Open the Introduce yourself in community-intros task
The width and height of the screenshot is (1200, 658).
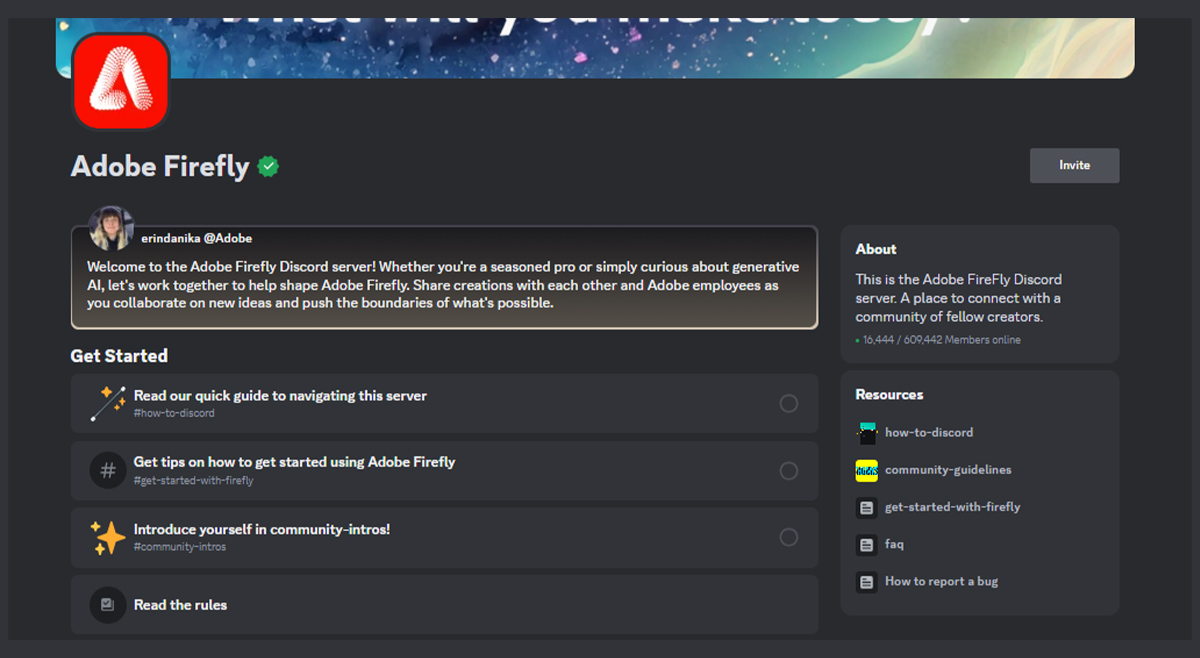pos(262,529)
